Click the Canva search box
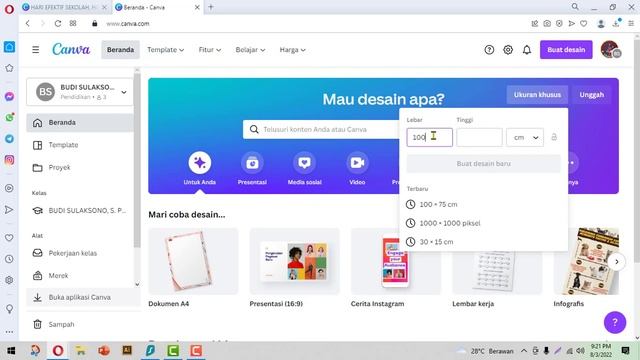The image size is (640, 360). pyautogui.click(x=321, y=129)
